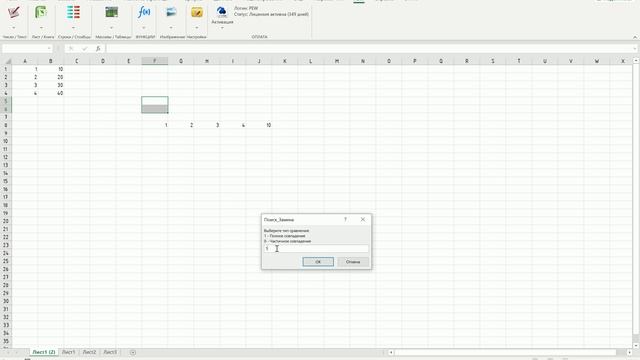Click vertical scrollbar up arrow
This screenshot has height=360, width=640.
pyautogui.click(x=636, y=60)
